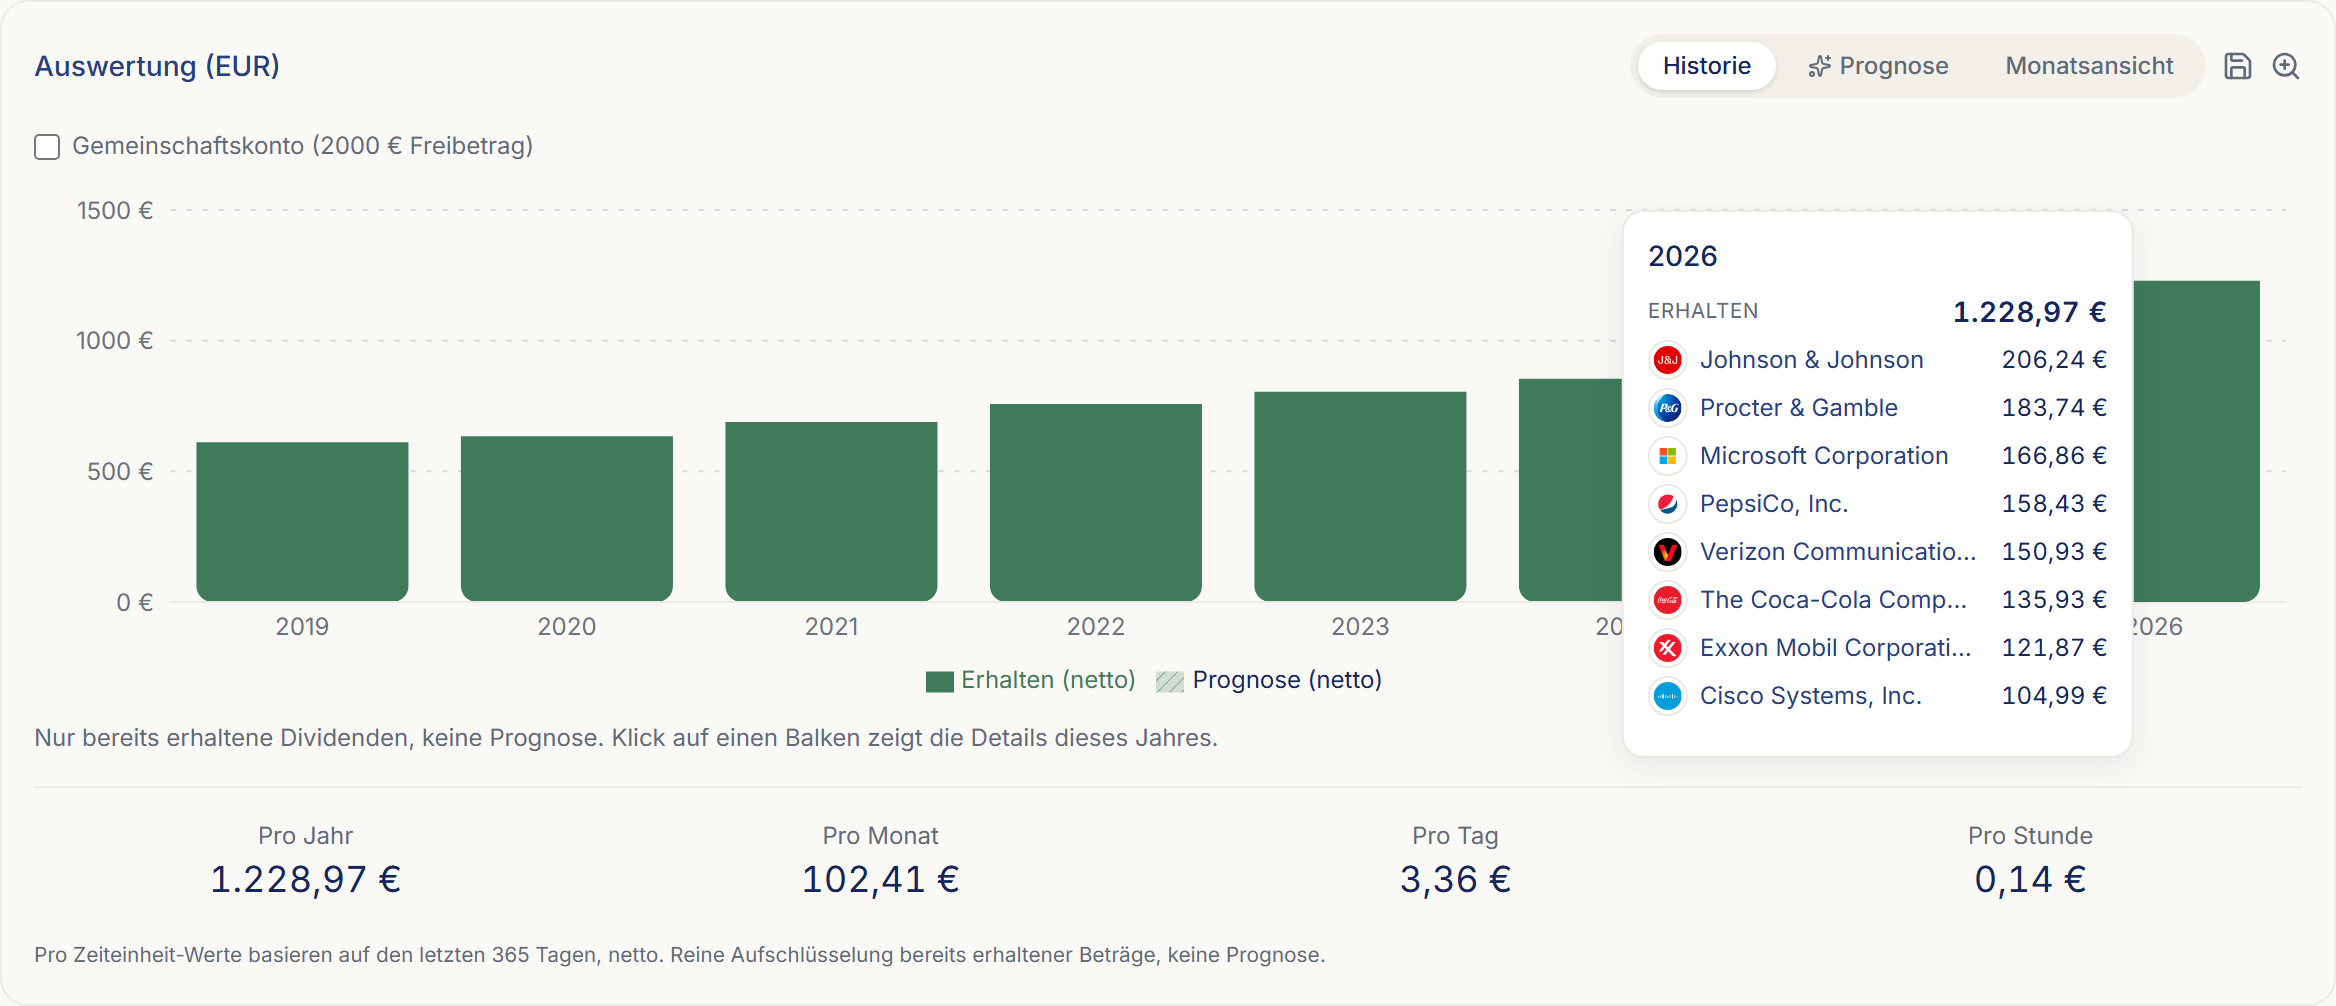Screen dimensions: 2336x1006
Task: Click the 500 € axis label
Action: [x=120, y=472]
